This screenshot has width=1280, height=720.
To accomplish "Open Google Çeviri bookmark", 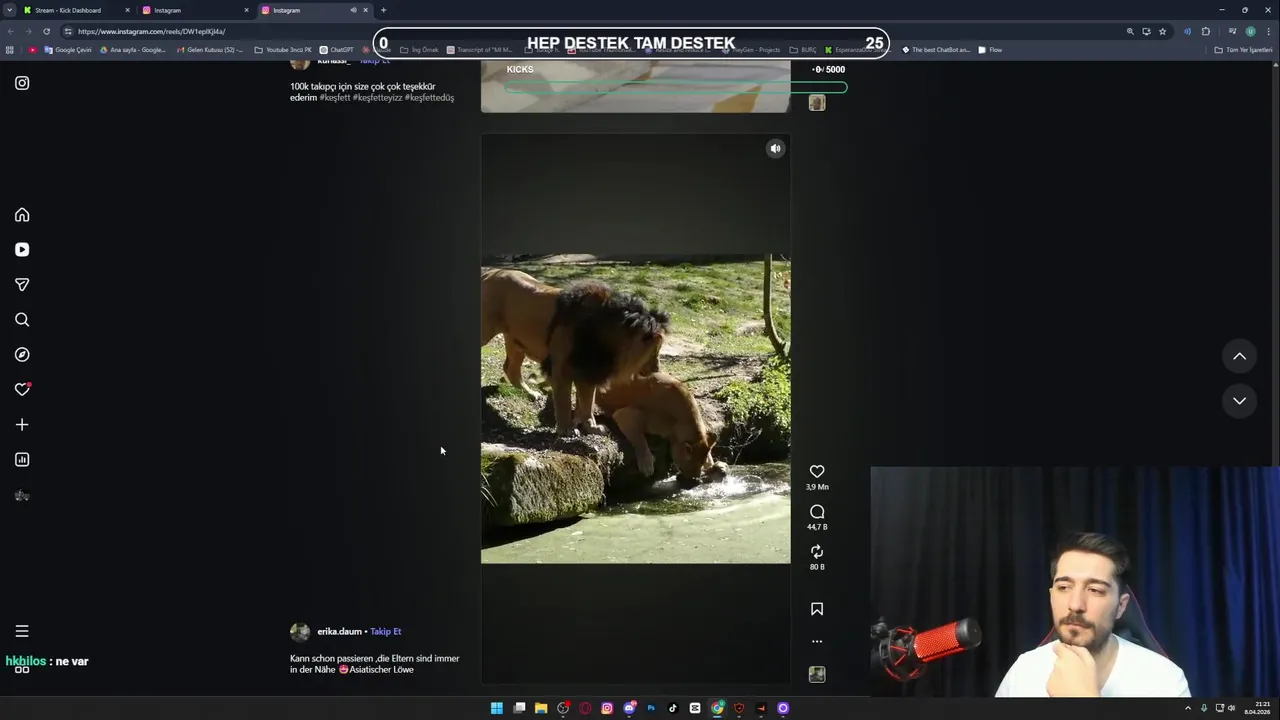I will pos(68,49).
